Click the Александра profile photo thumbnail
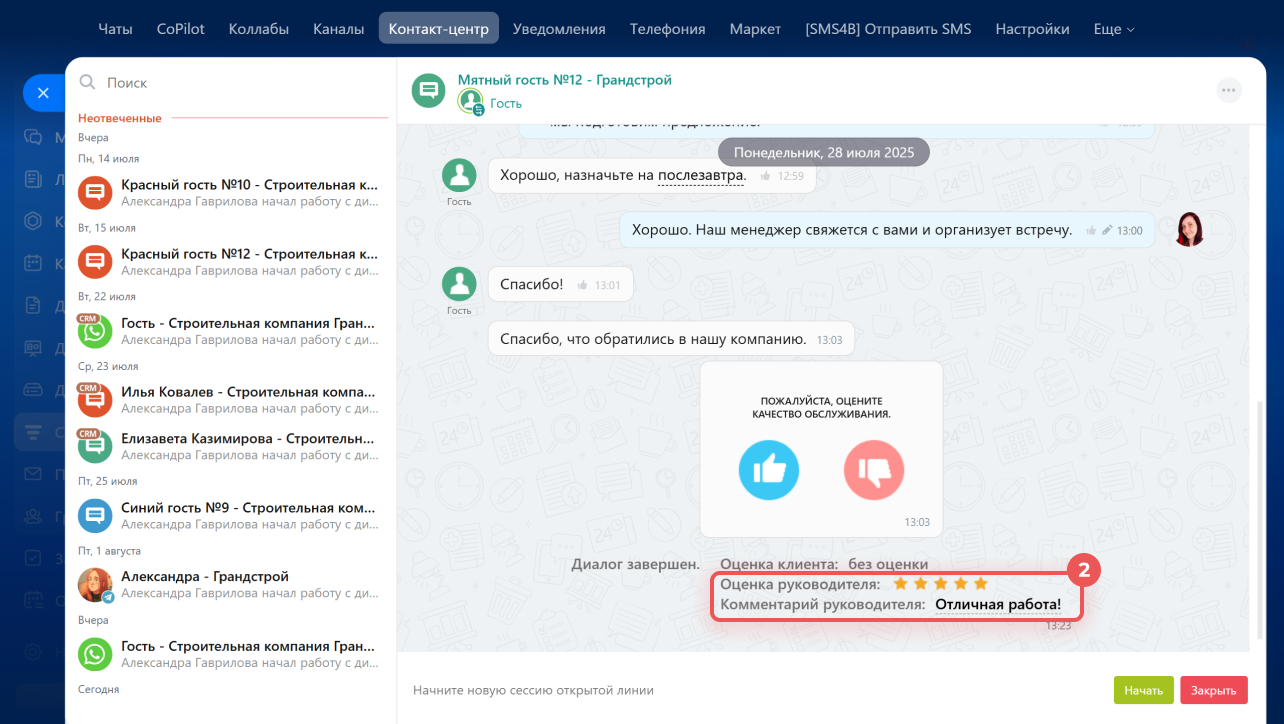Image resolution: width=1284 pixels, height=724 pixels. tap(95, 585)
